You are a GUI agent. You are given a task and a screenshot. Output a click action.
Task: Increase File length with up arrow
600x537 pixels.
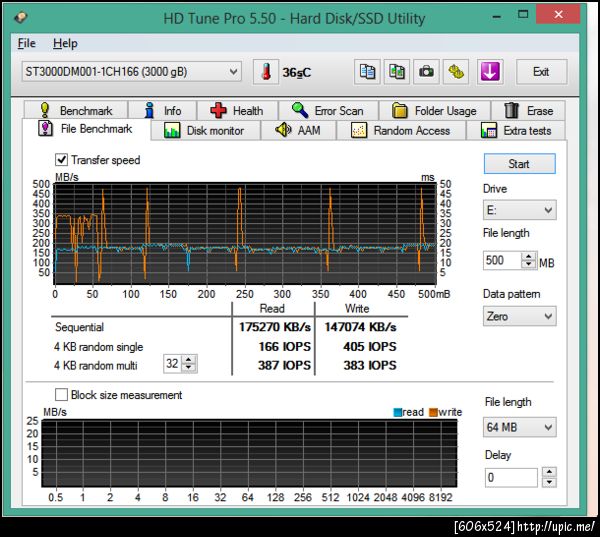[529, 256]
